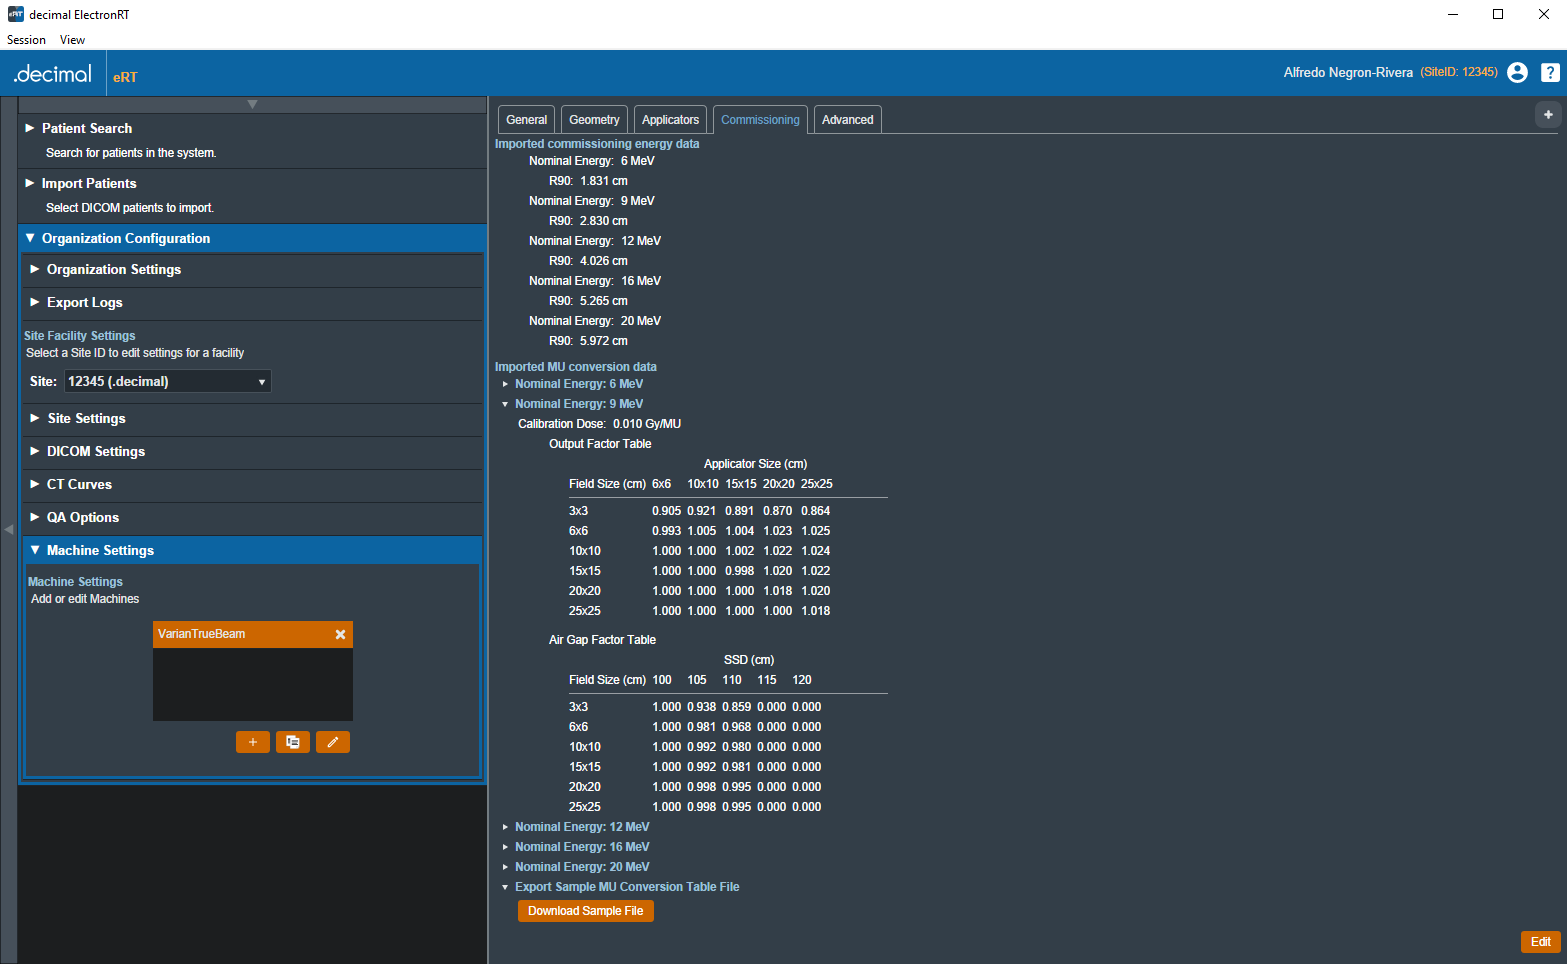Open the Site ID dropdown
Viewport: 1567px width, 964px height.
click(167, 382)
